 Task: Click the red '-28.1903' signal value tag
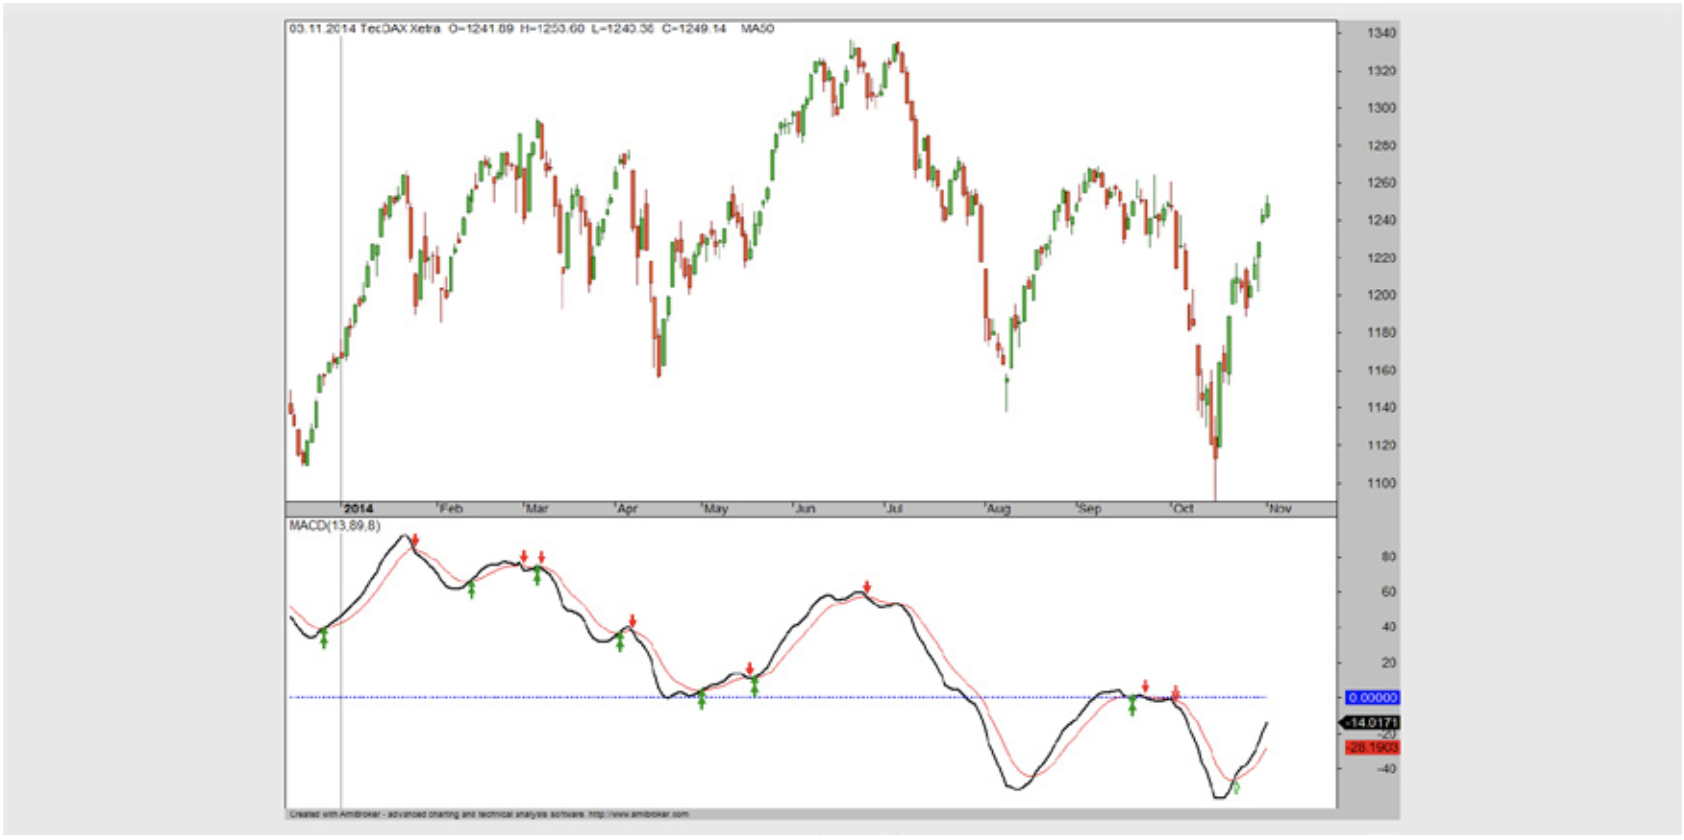[1372, 748]
